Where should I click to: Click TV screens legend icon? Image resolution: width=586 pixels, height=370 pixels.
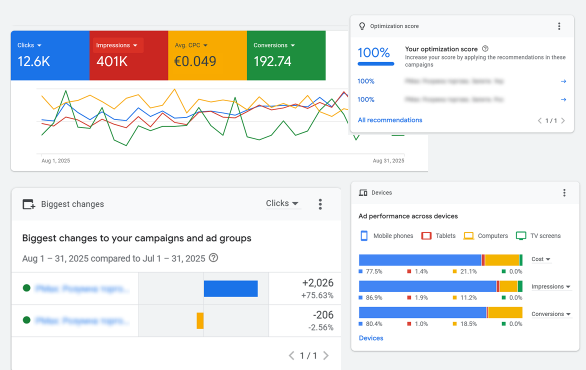click(521, 236)
